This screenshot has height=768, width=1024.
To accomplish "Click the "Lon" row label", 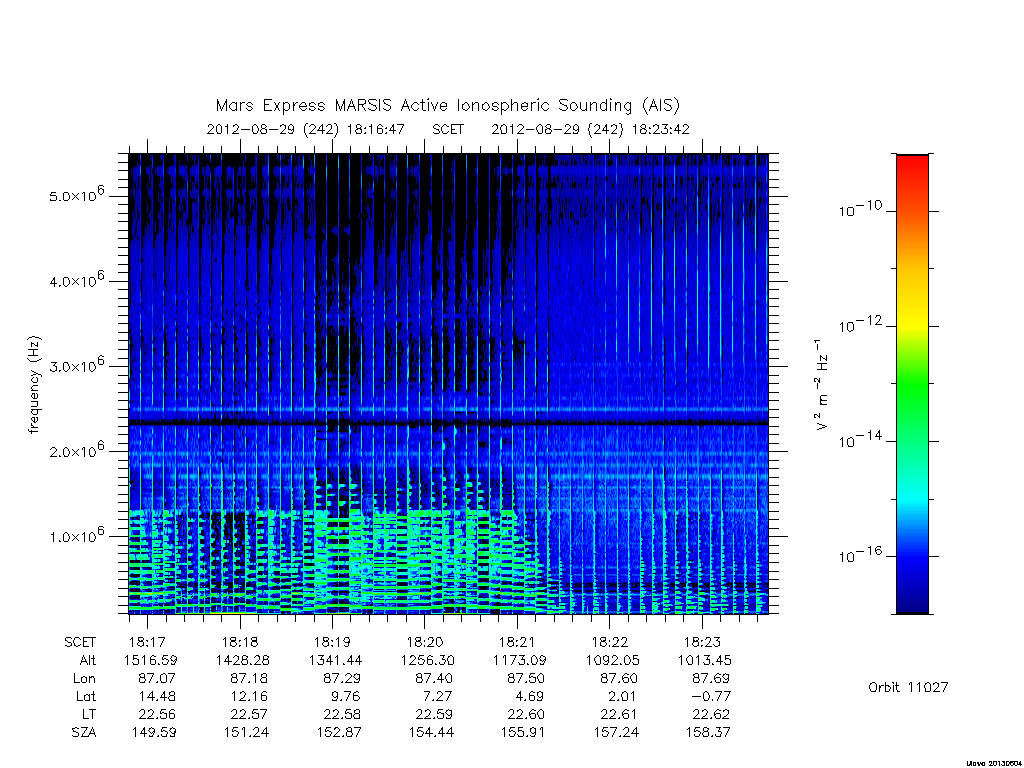I will [x=84, y=679].
